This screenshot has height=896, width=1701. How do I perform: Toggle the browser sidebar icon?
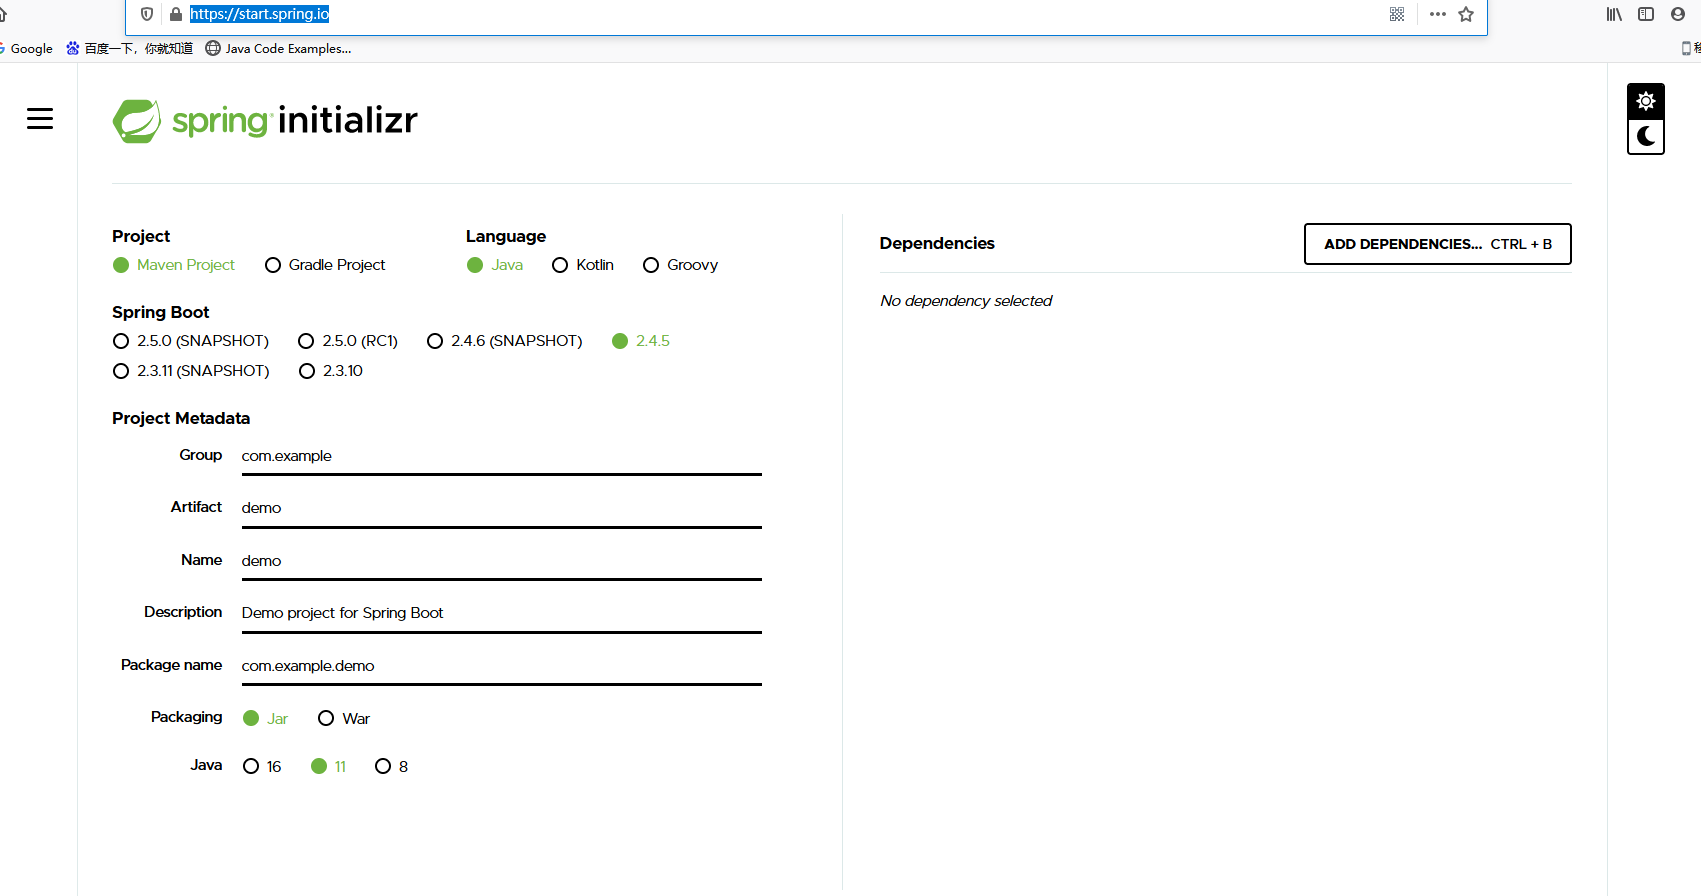pyautogui.click(x=1646, y=14)
